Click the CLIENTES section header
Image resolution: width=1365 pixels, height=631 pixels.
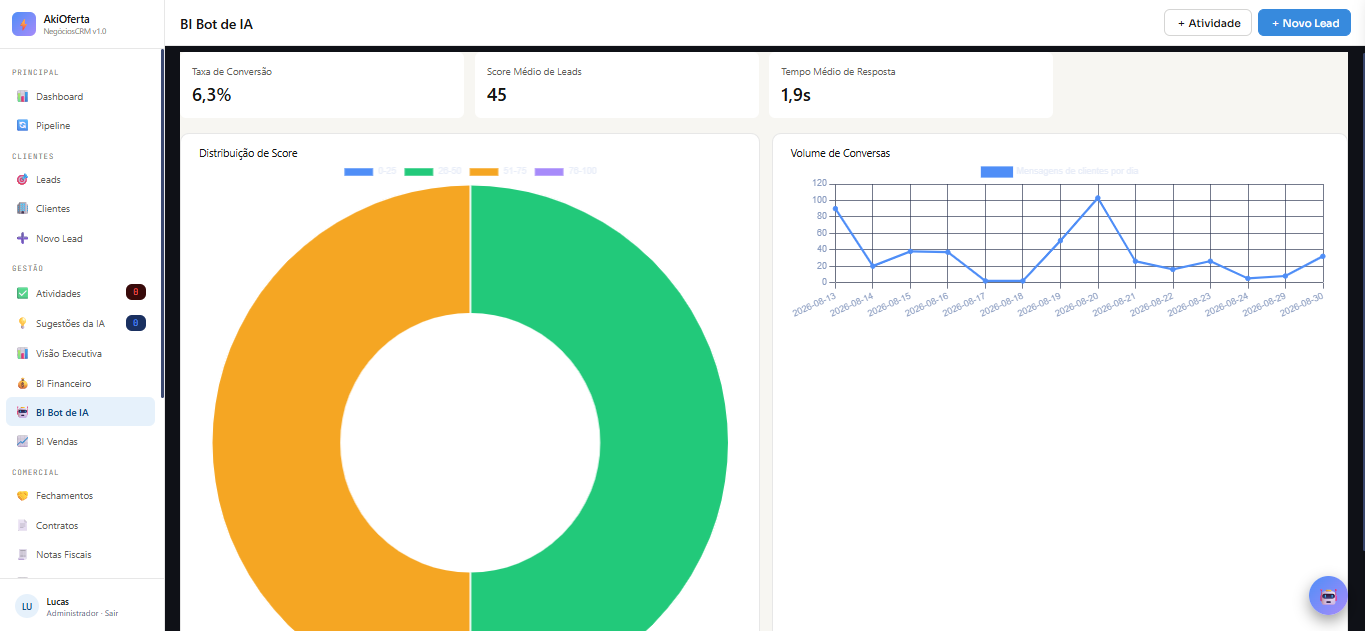33,156
